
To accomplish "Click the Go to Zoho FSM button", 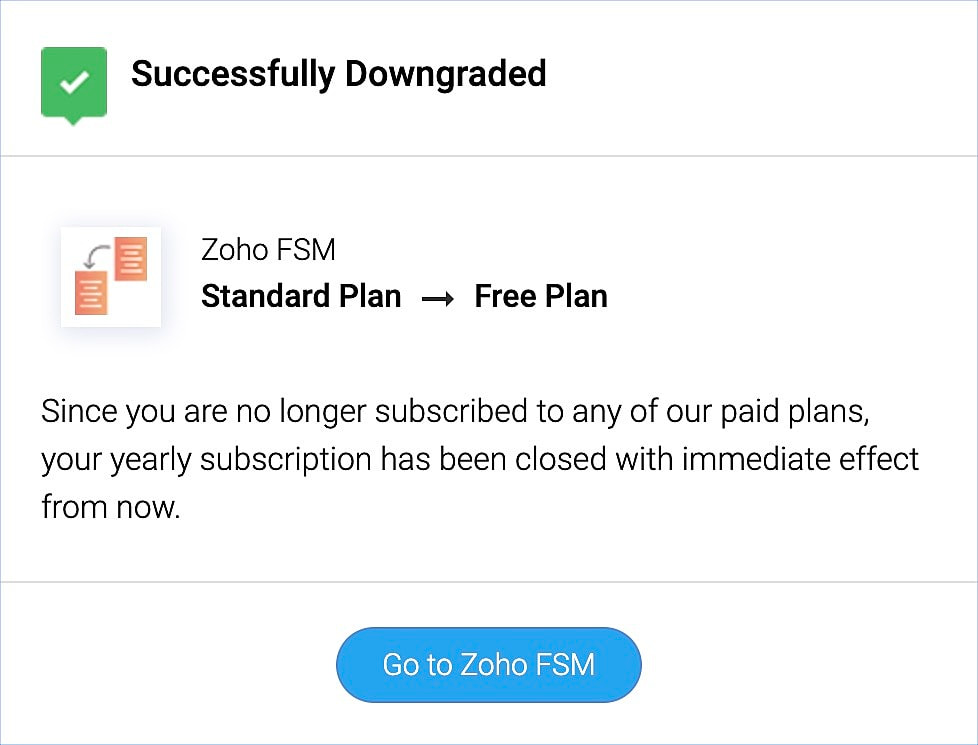I will (488, 665).
